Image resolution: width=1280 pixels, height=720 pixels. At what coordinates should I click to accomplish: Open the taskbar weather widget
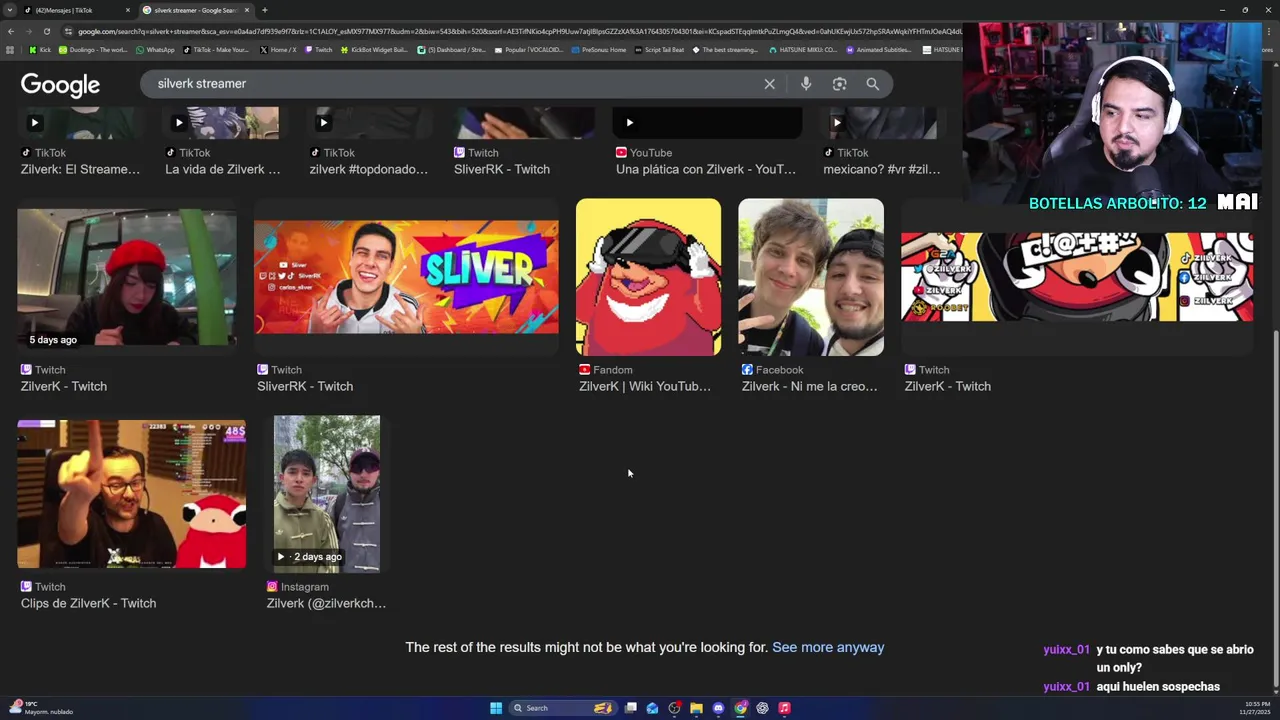42,708
